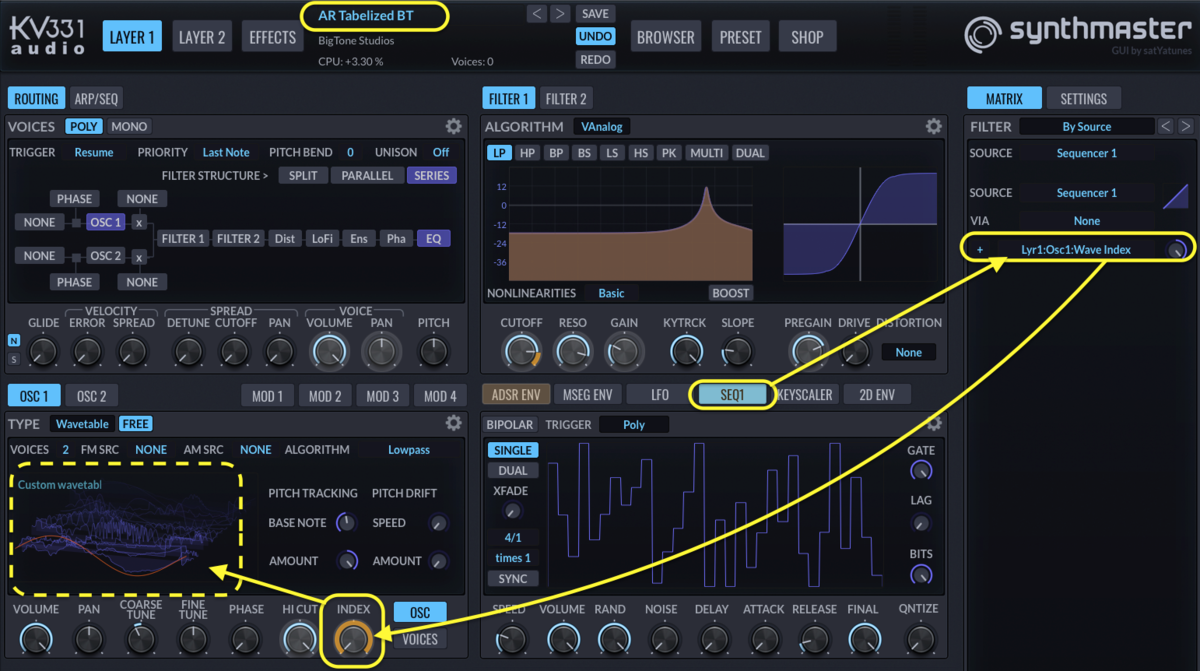Click the Glide knob
Viewport: 1200px width, 671px height.
[x=42, y=351]
